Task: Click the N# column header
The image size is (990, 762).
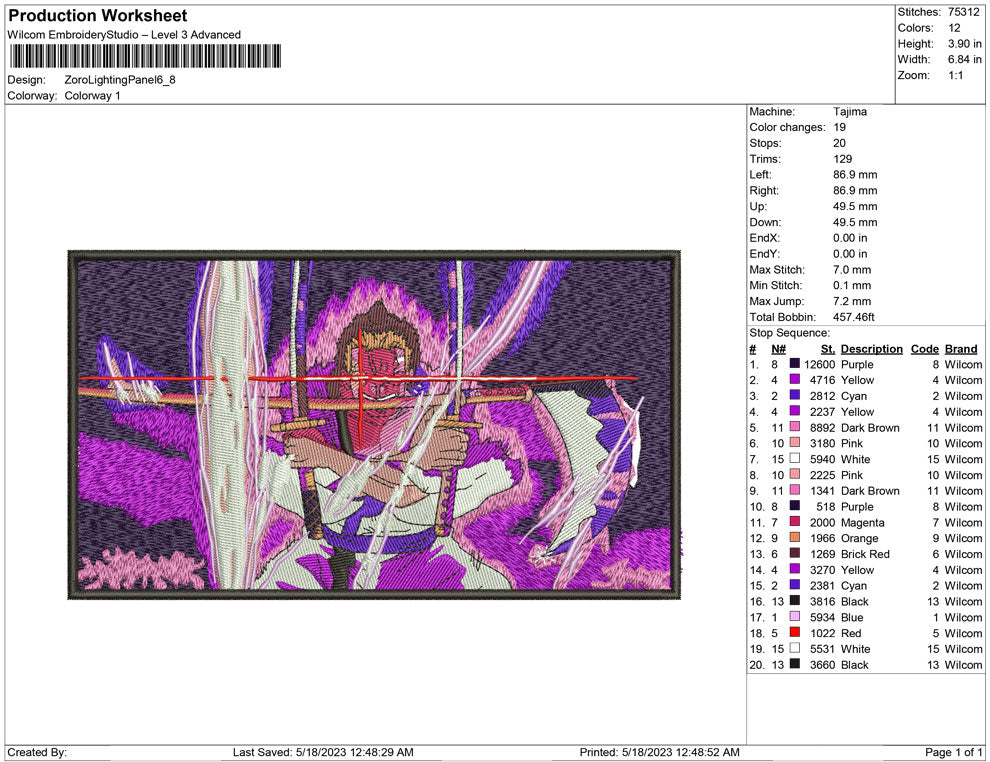Action: [778, 349]
